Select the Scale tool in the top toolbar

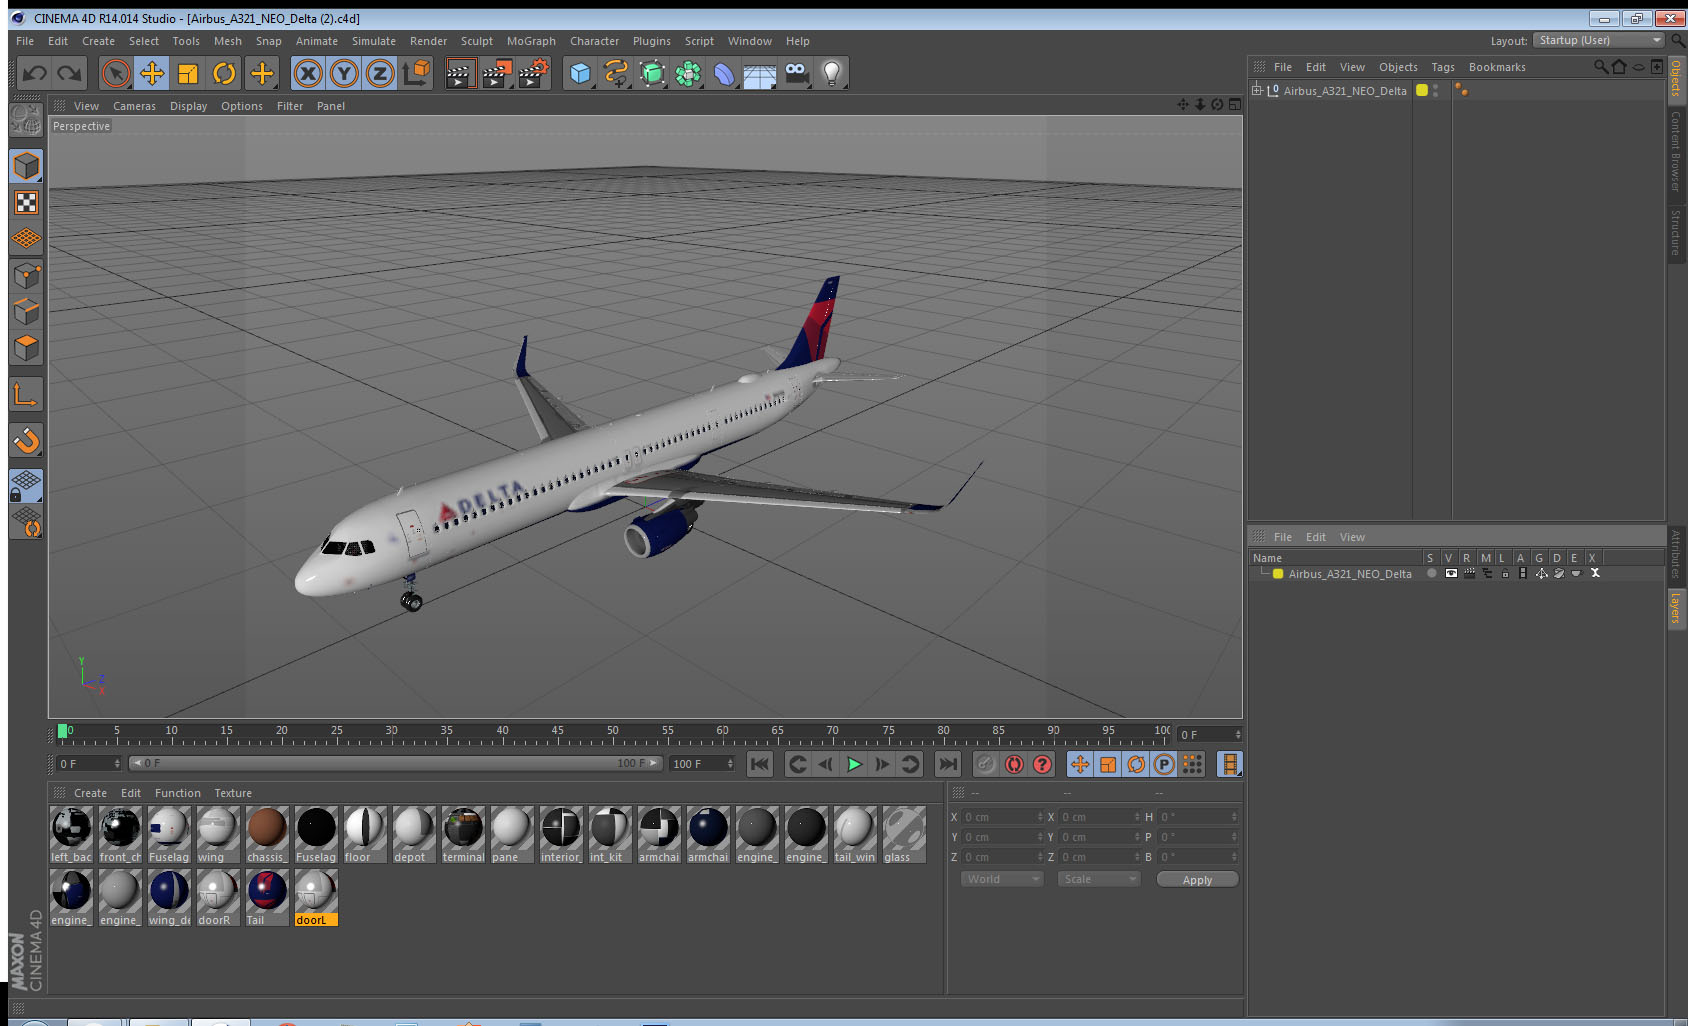(x=188, y=73)
